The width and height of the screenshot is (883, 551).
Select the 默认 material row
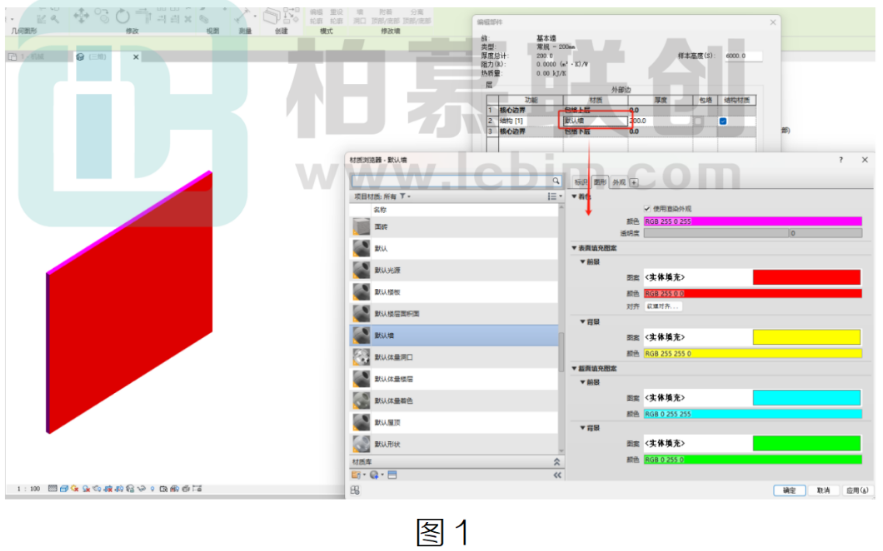pyautogui.click(x=454, y=248)
